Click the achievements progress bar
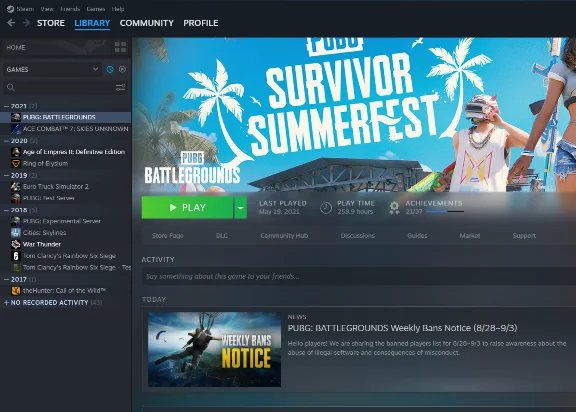This screenshot has height=412, width=576. tap(445, 212)
